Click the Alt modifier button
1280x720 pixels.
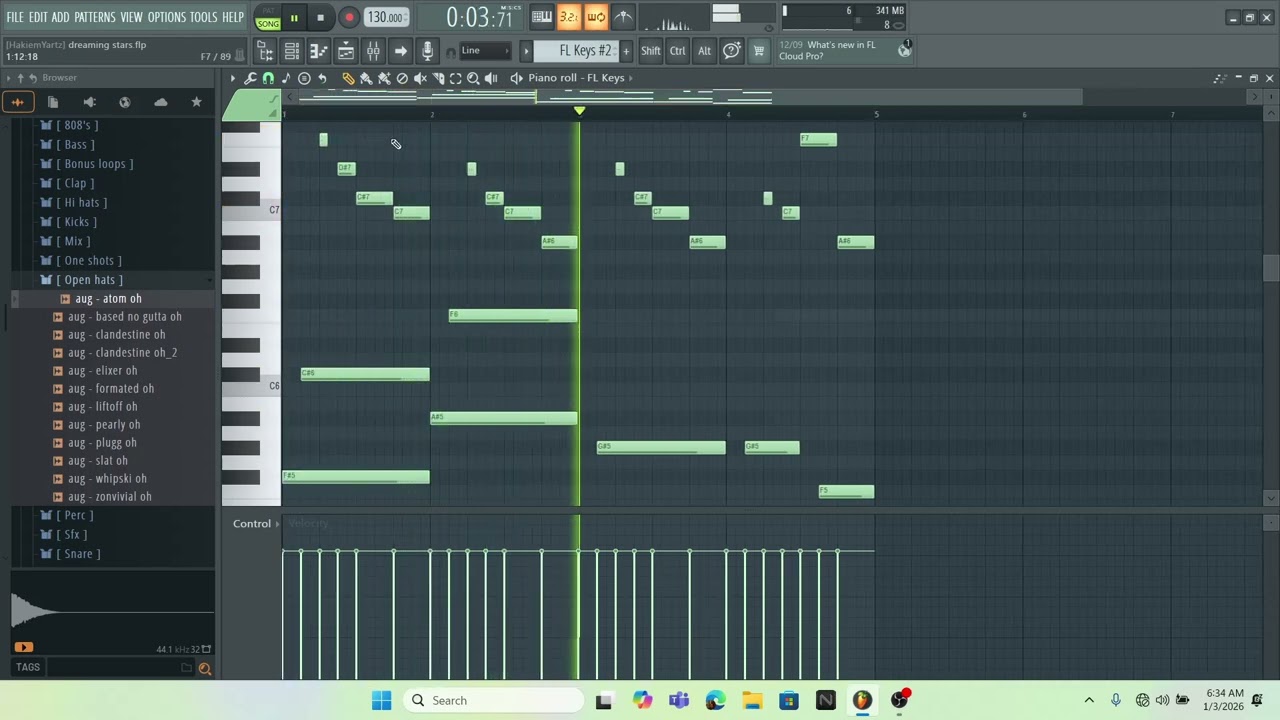click(x=704, y=51)
